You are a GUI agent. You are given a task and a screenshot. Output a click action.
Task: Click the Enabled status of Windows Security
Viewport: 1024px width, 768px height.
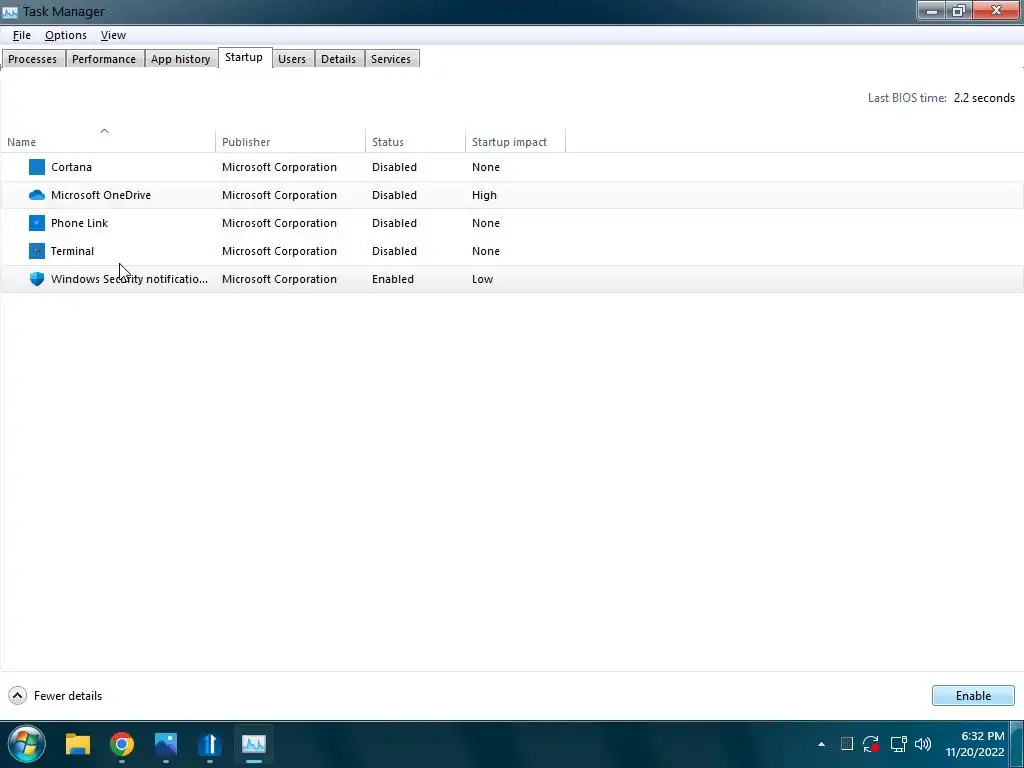pos(392,279)
